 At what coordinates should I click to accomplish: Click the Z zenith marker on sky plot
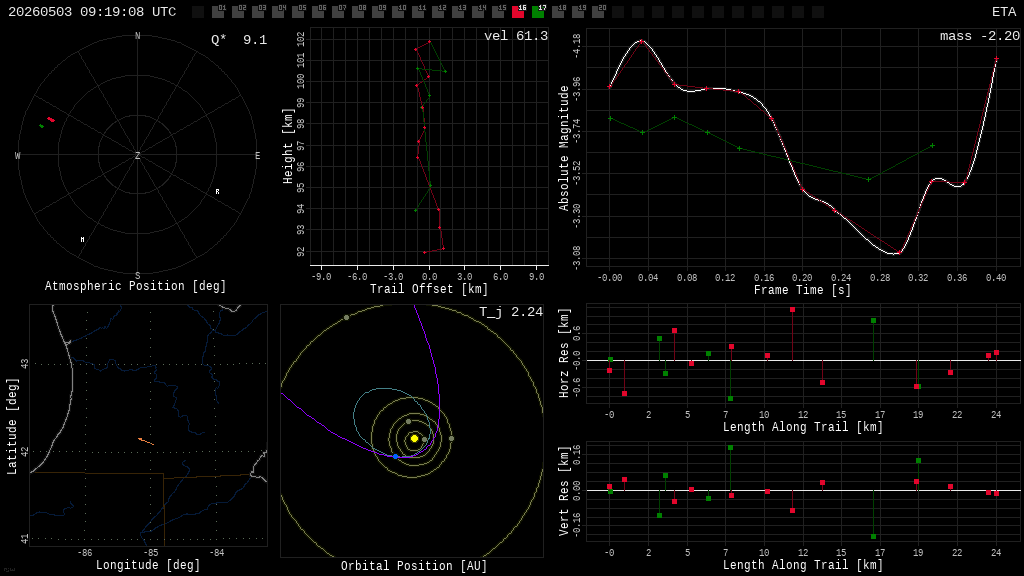[137, 155]
